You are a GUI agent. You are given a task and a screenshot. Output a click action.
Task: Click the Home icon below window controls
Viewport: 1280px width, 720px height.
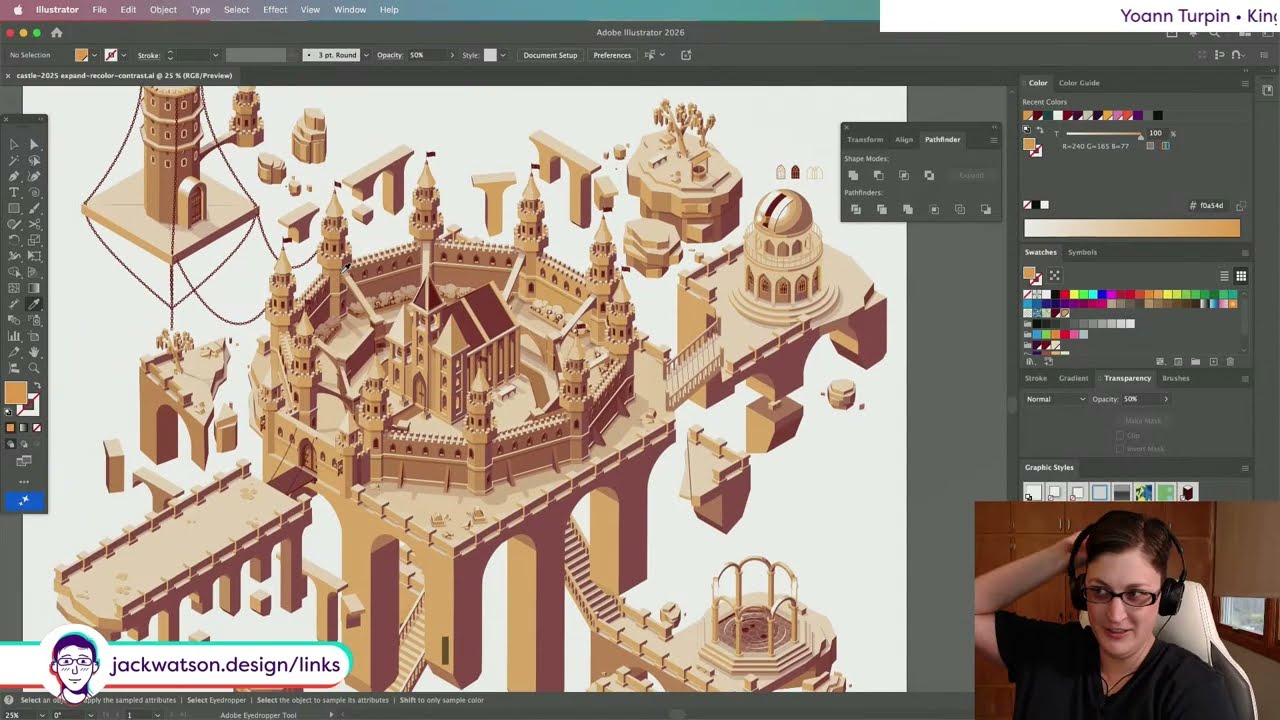[56, 32]
